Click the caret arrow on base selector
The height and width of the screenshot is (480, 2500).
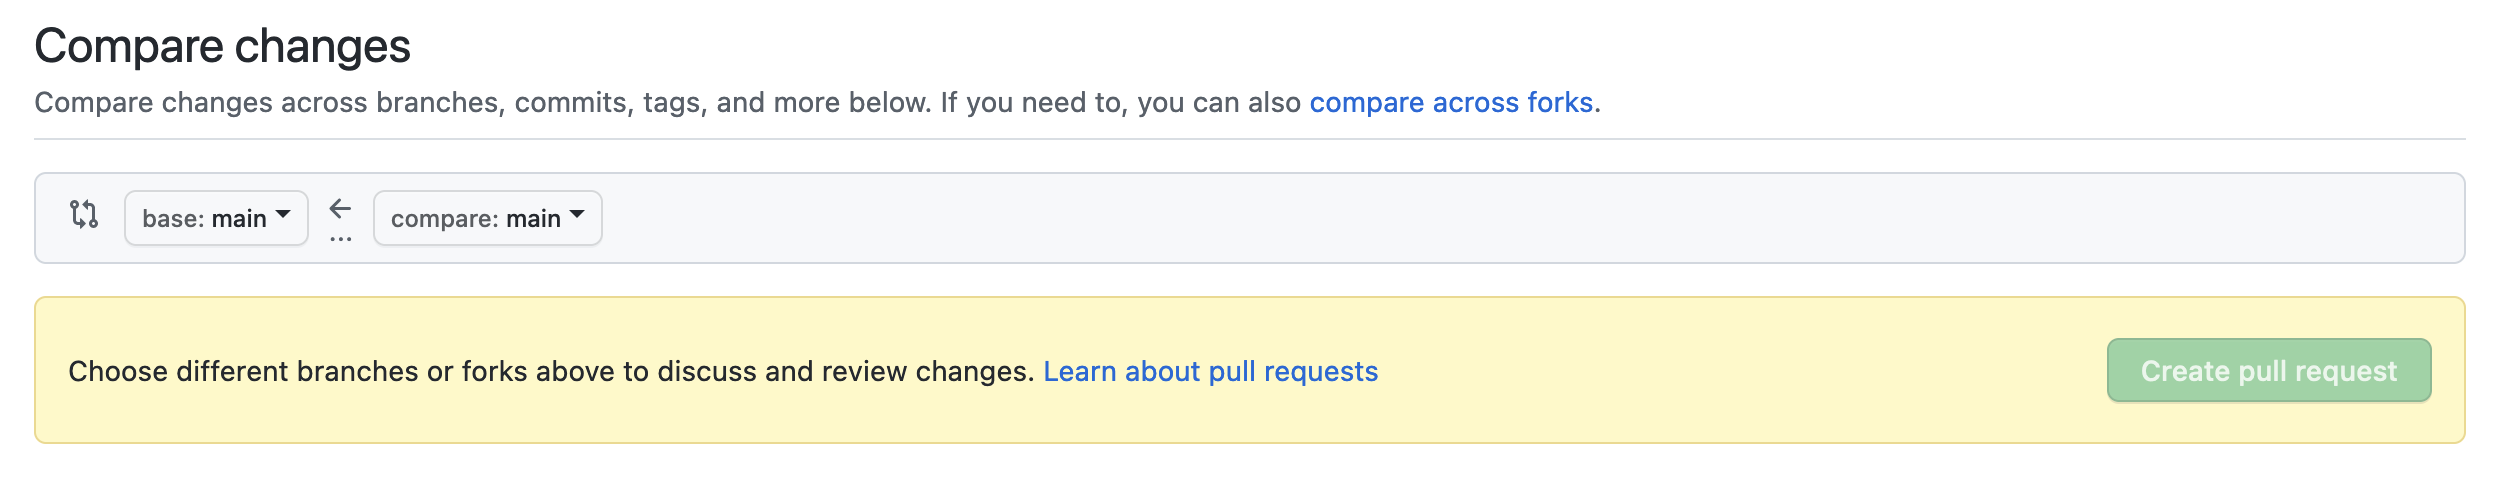point(283,214)
